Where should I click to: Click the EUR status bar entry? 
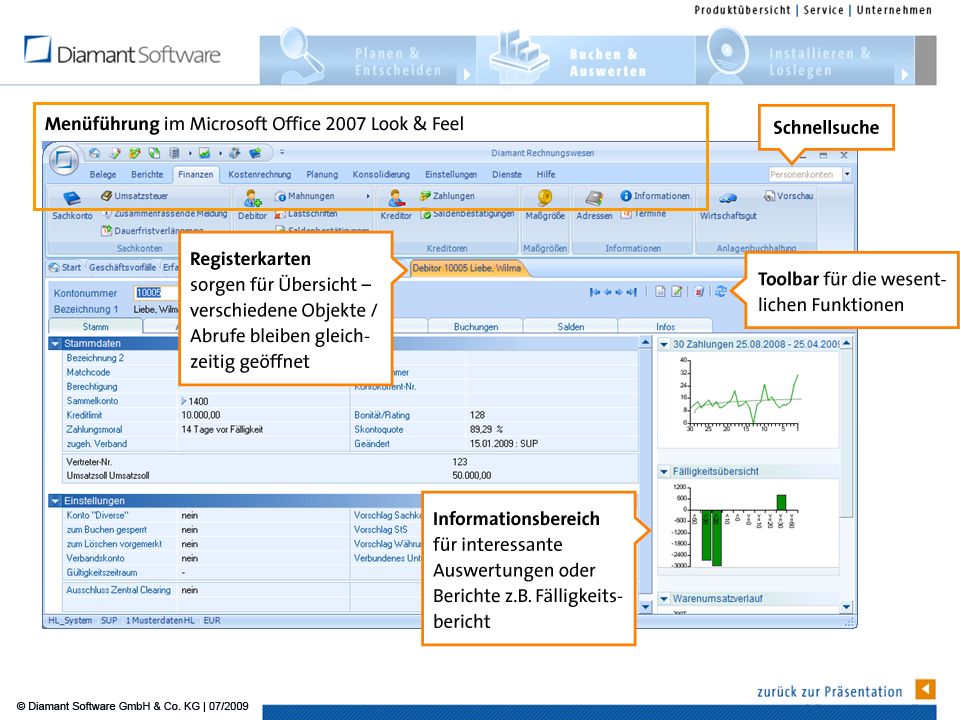[212, 620]
